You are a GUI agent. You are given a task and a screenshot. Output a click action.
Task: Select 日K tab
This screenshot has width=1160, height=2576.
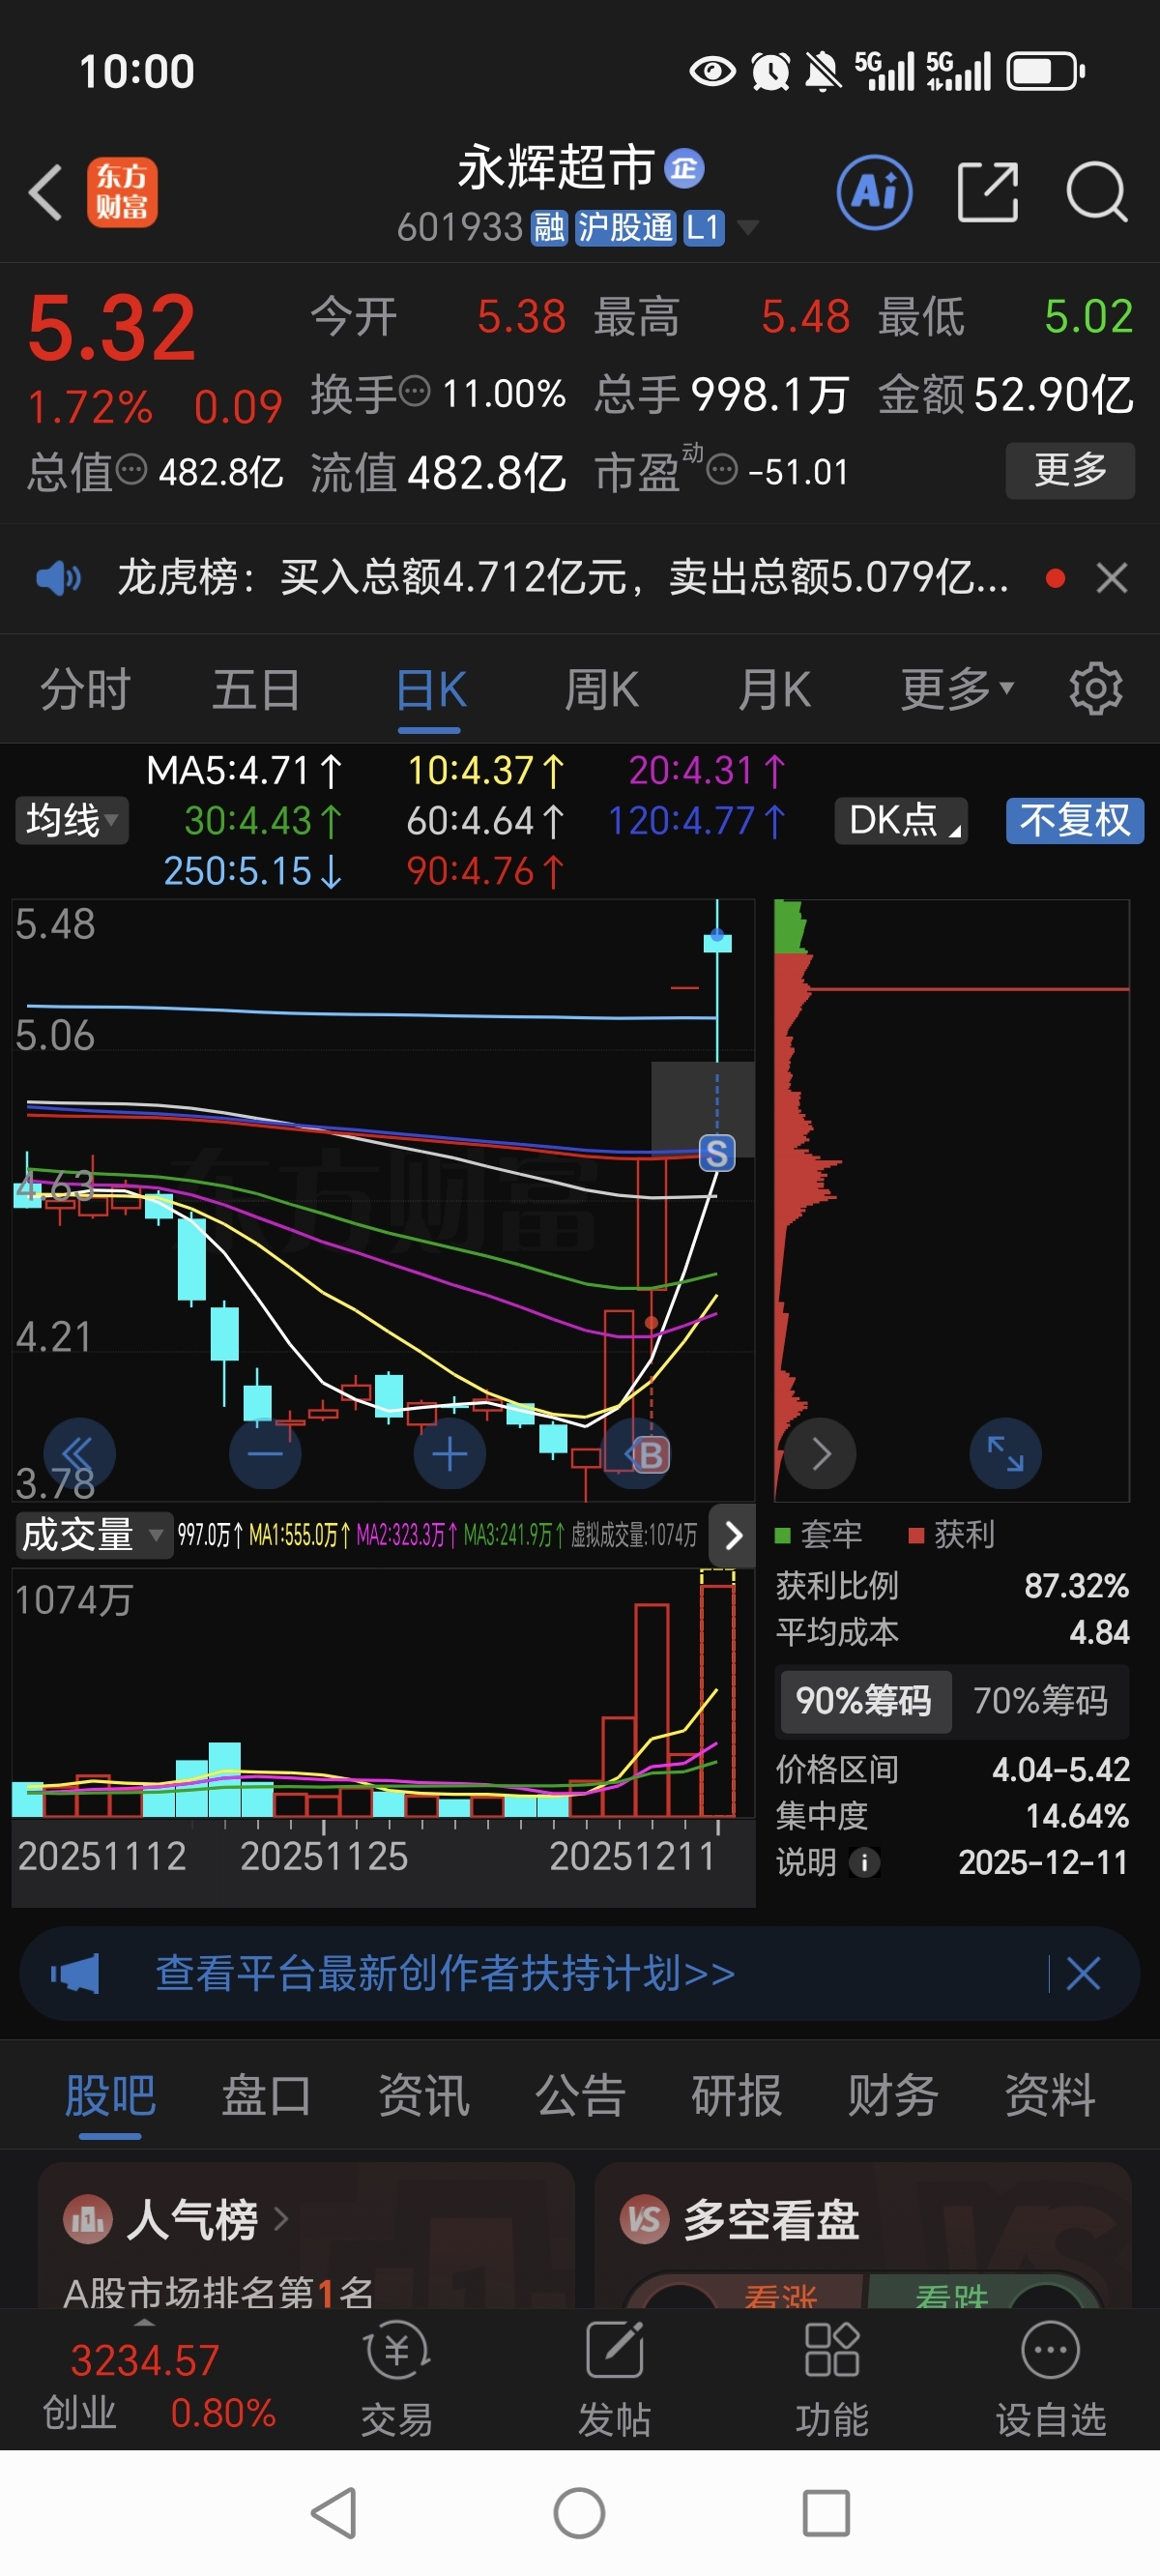[x=430, y=690]
